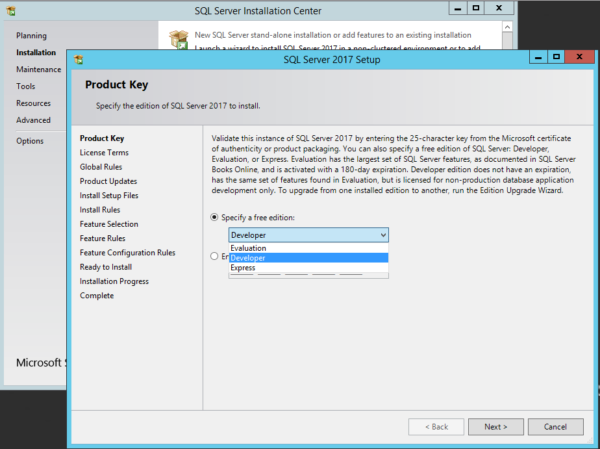Click Global Rules in the setup steps
Screen dimensions: 600x449
coord(101,167)
